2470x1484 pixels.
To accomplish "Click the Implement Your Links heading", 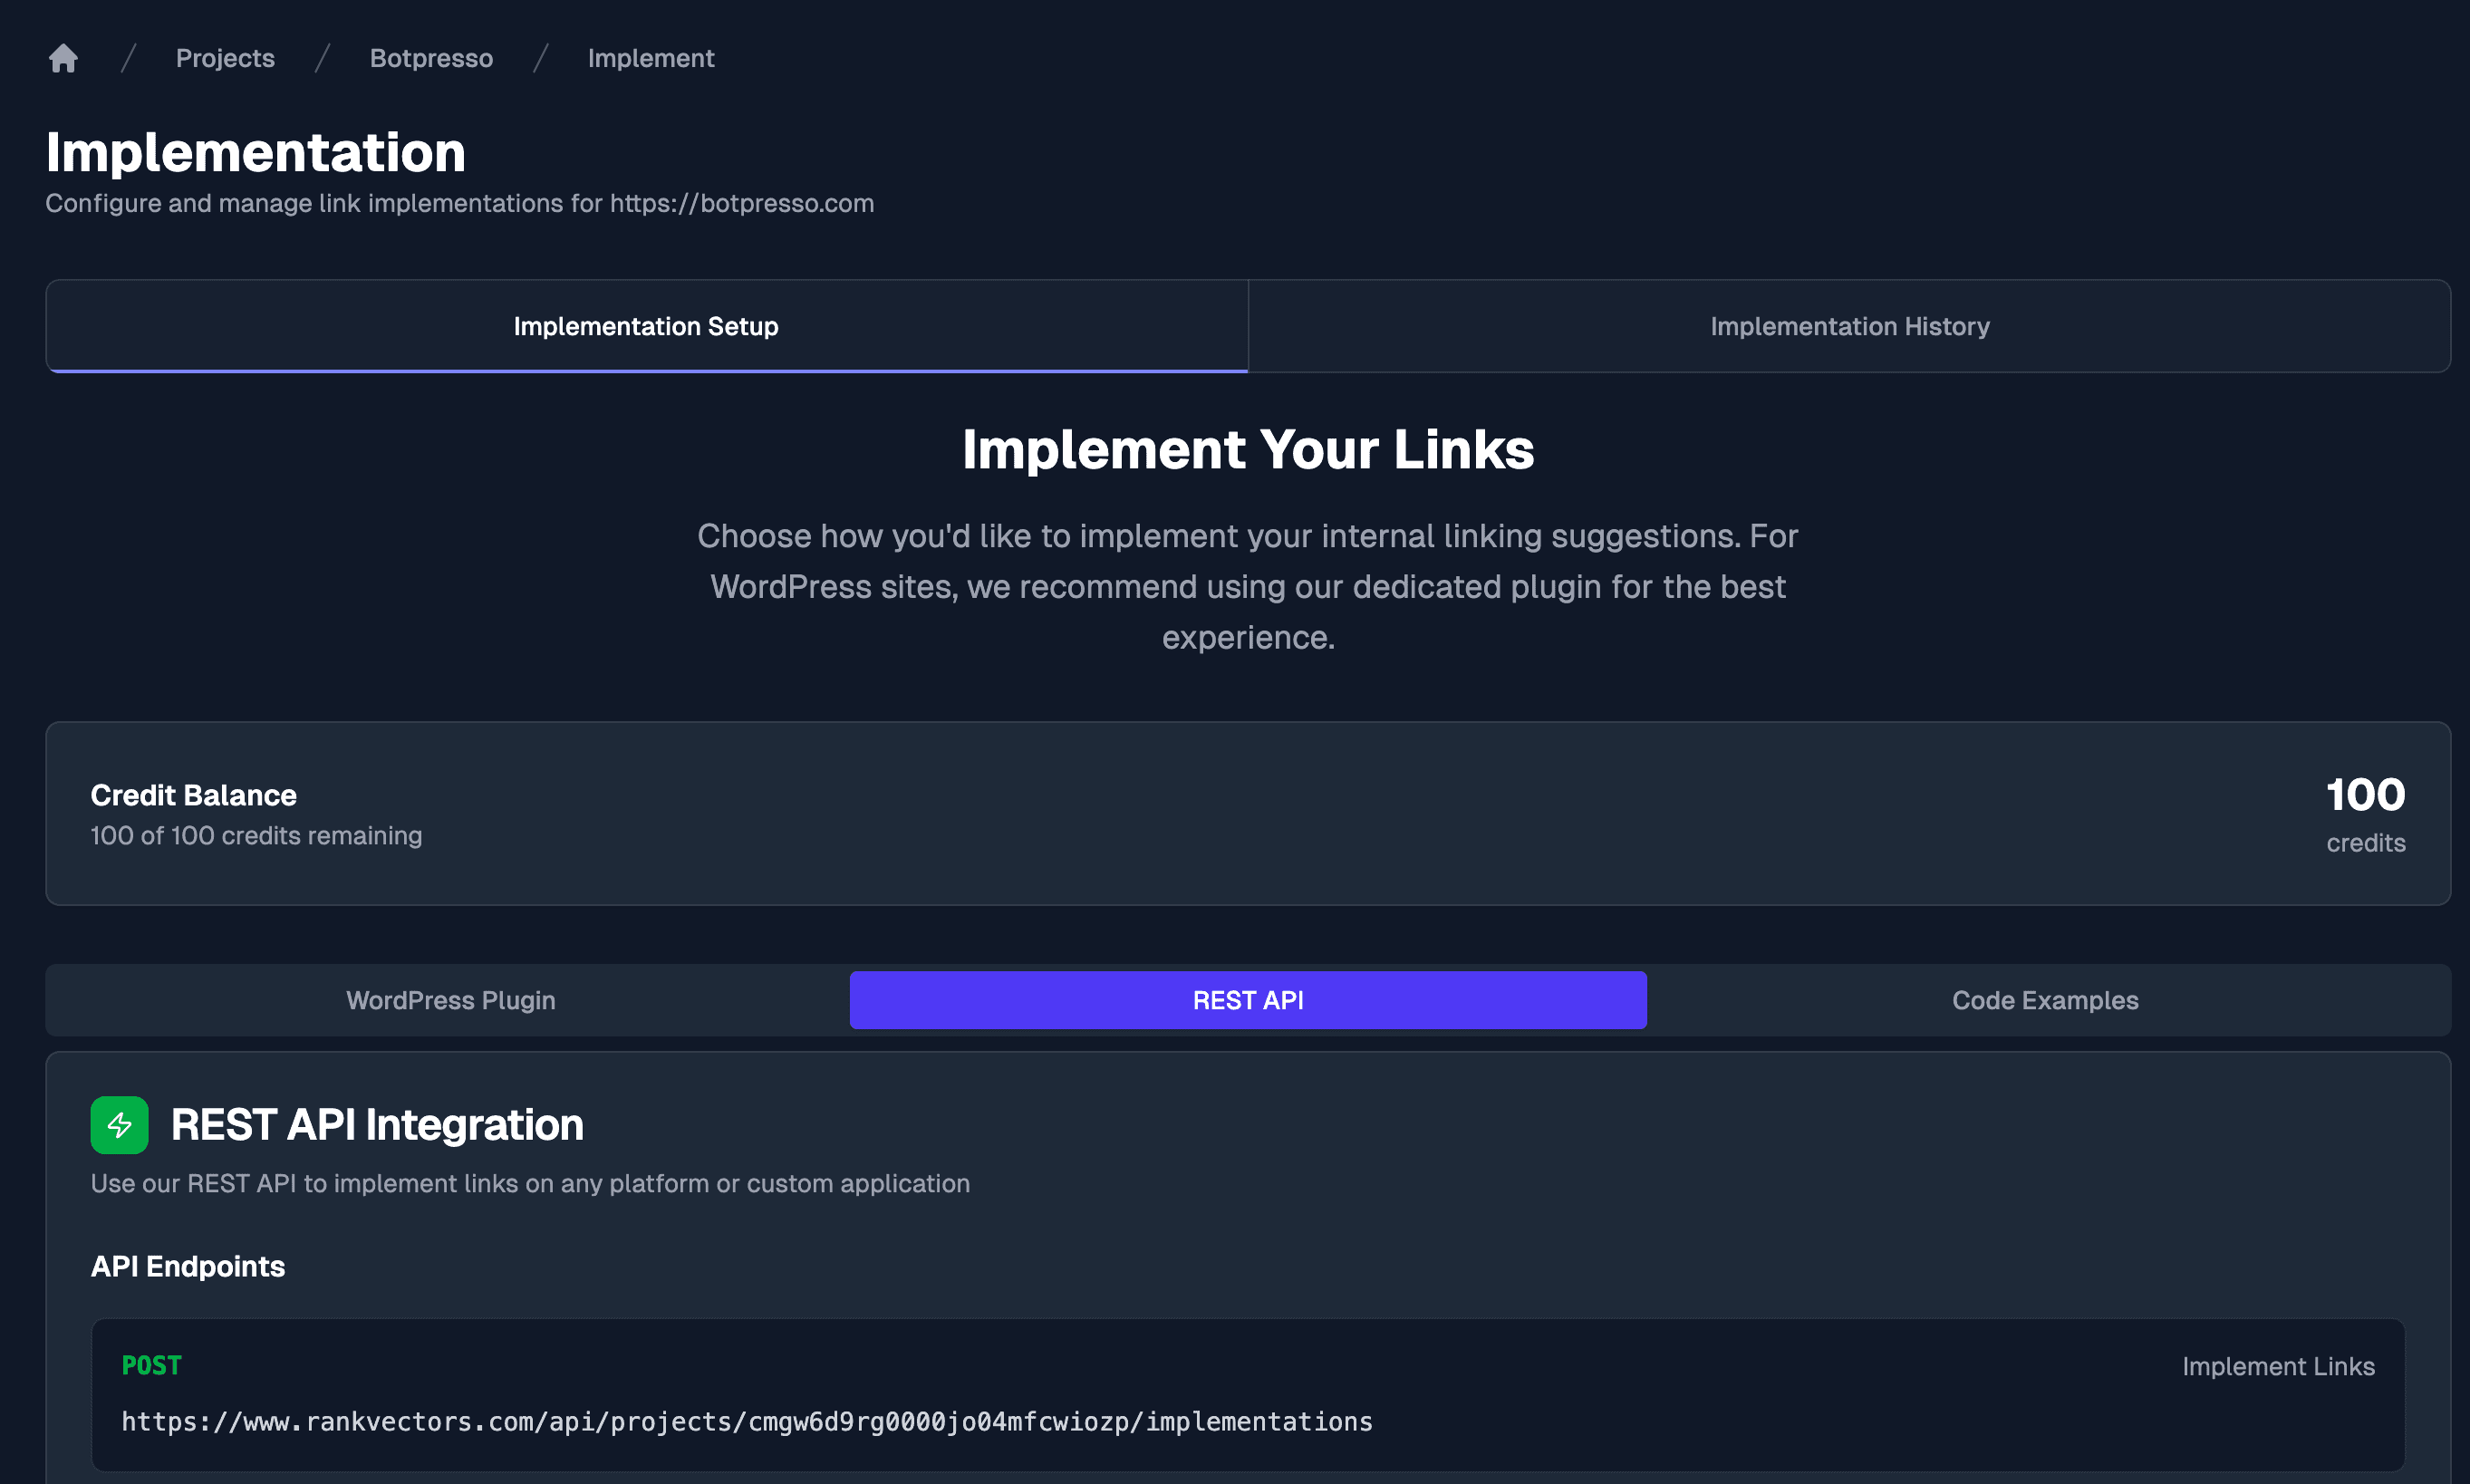I will 1248,449.
